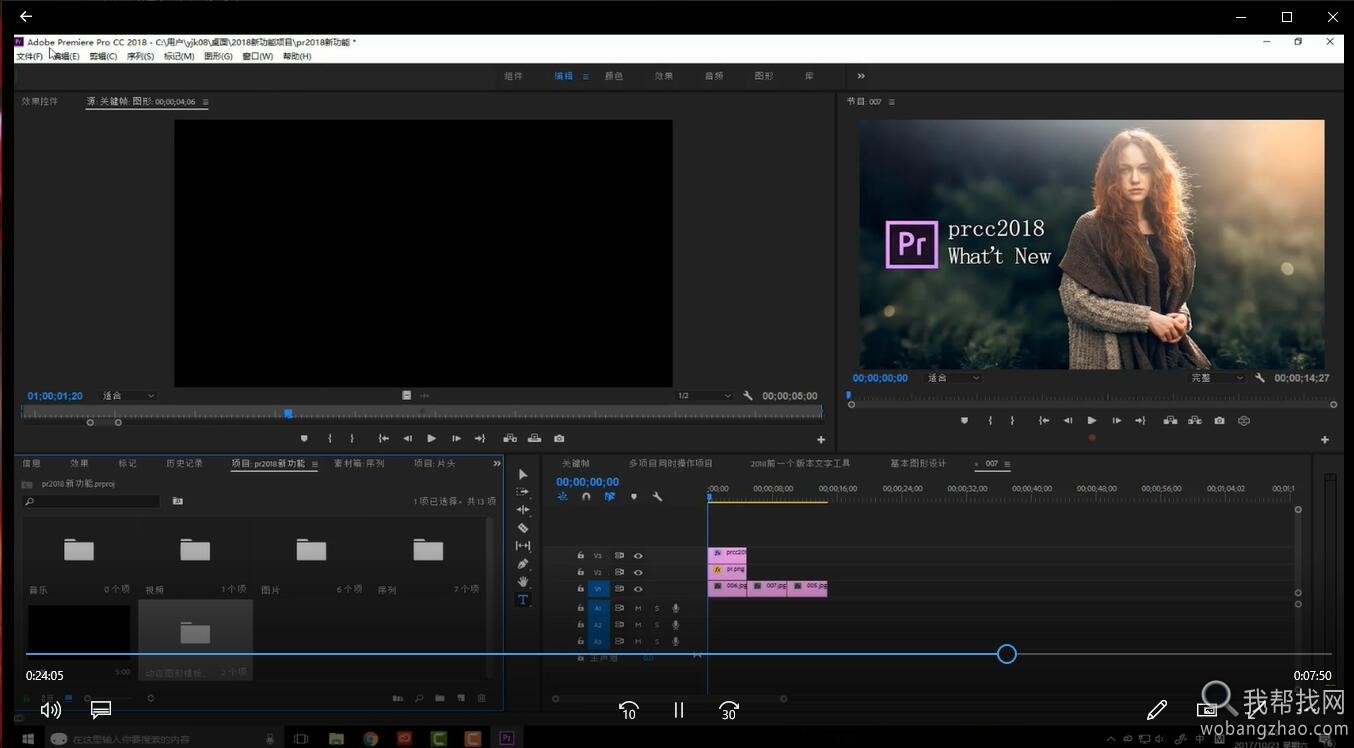This screenshot has width=1354, height=748.
Task: Play the Source monitor
Action: pyautogui.click(x=431, y=438)
